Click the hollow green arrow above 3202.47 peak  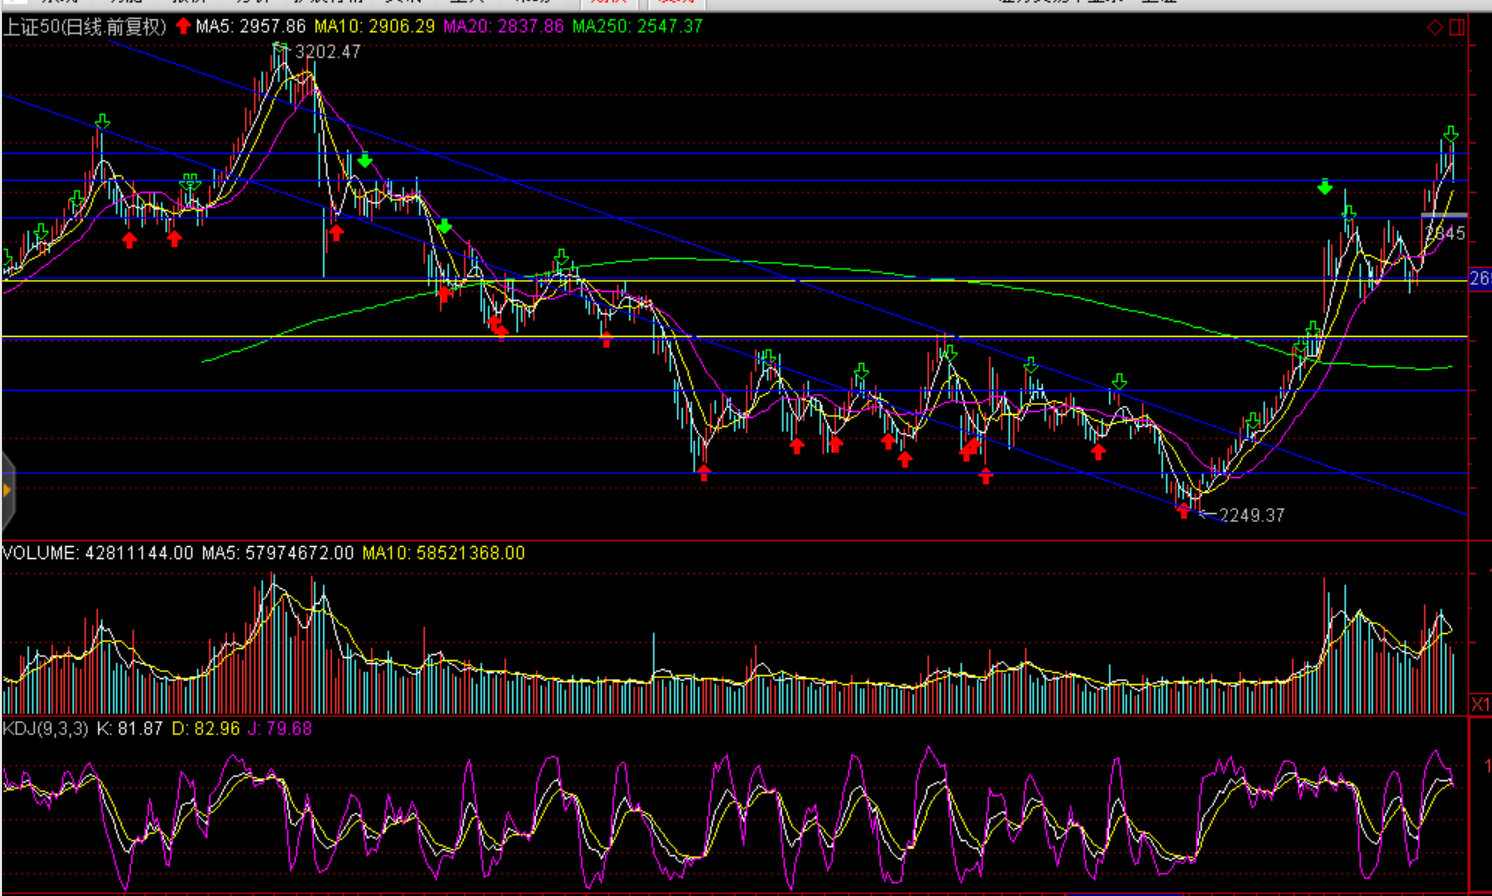tap(280, 46)
